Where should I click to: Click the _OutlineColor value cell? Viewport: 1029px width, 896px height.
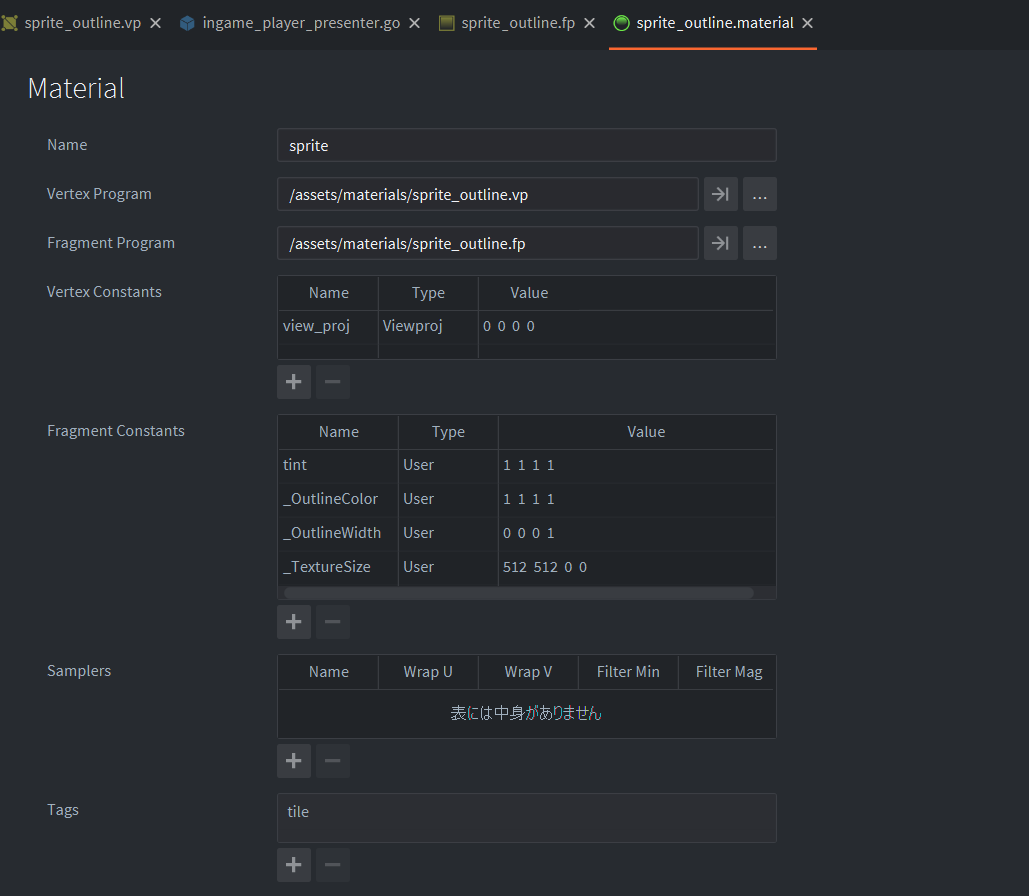point(635,500)
